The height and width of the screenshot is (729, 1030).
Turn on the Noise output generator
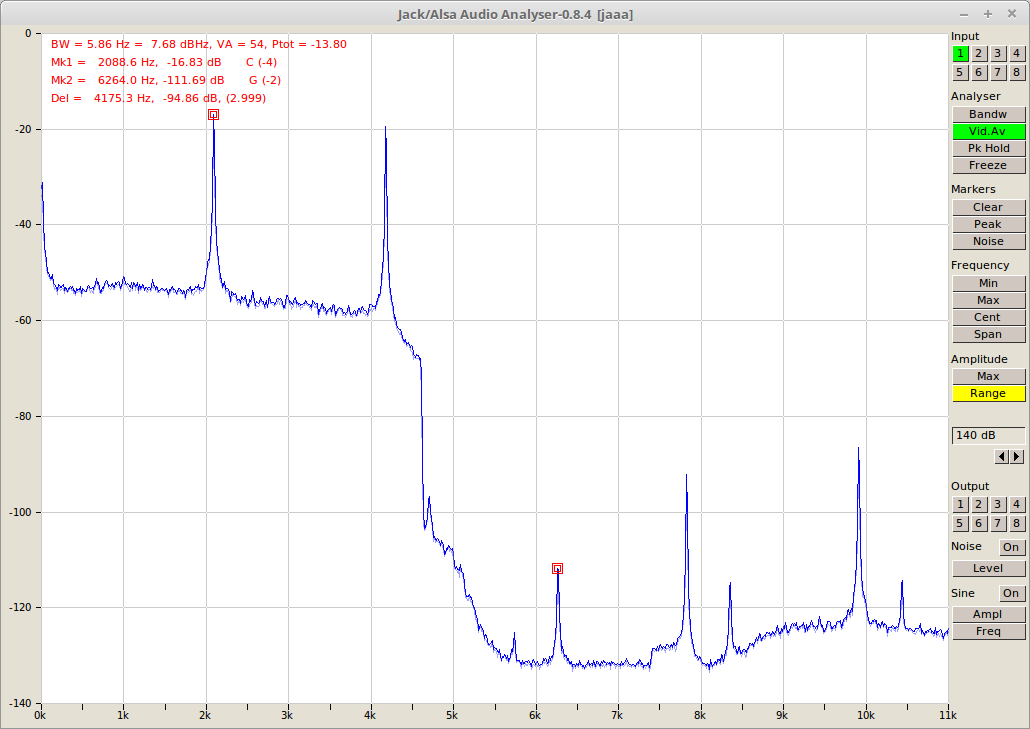click(1011, 547)
